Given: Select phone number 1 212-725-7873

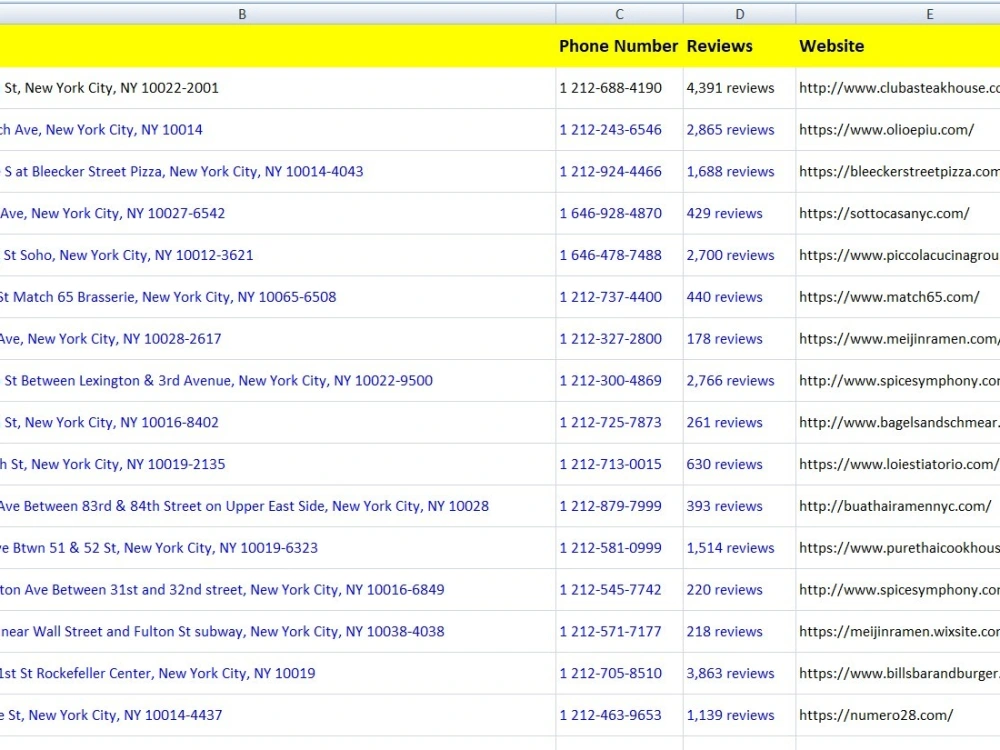Looking at the screenshot, I should (x=610, y=422).
